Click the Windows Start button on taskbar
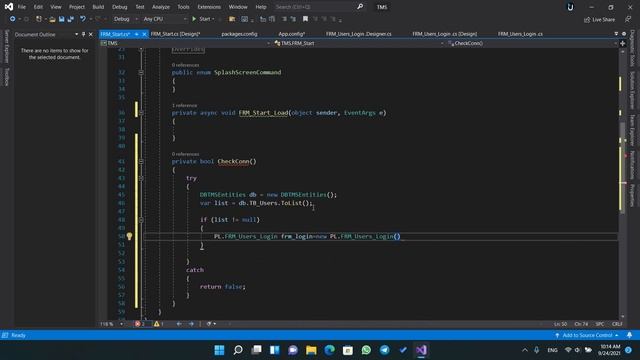 [219, 350]
